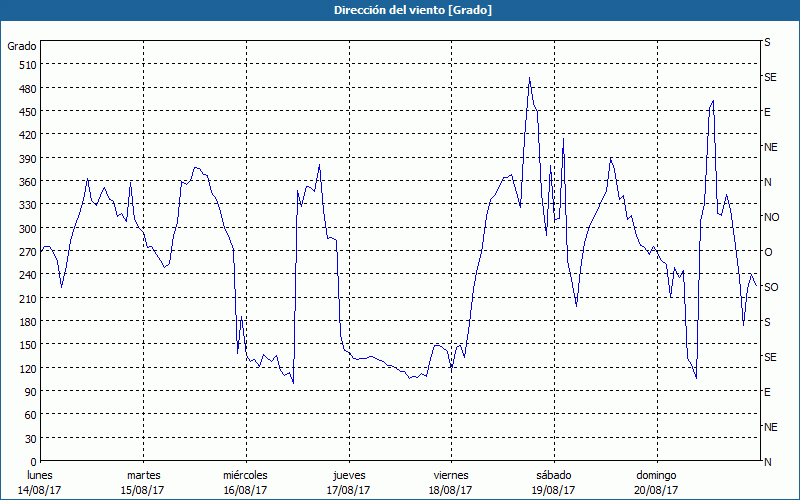Select the 'viernes 18/08/17' date label
800x500 pixels.
coord(450,482)
